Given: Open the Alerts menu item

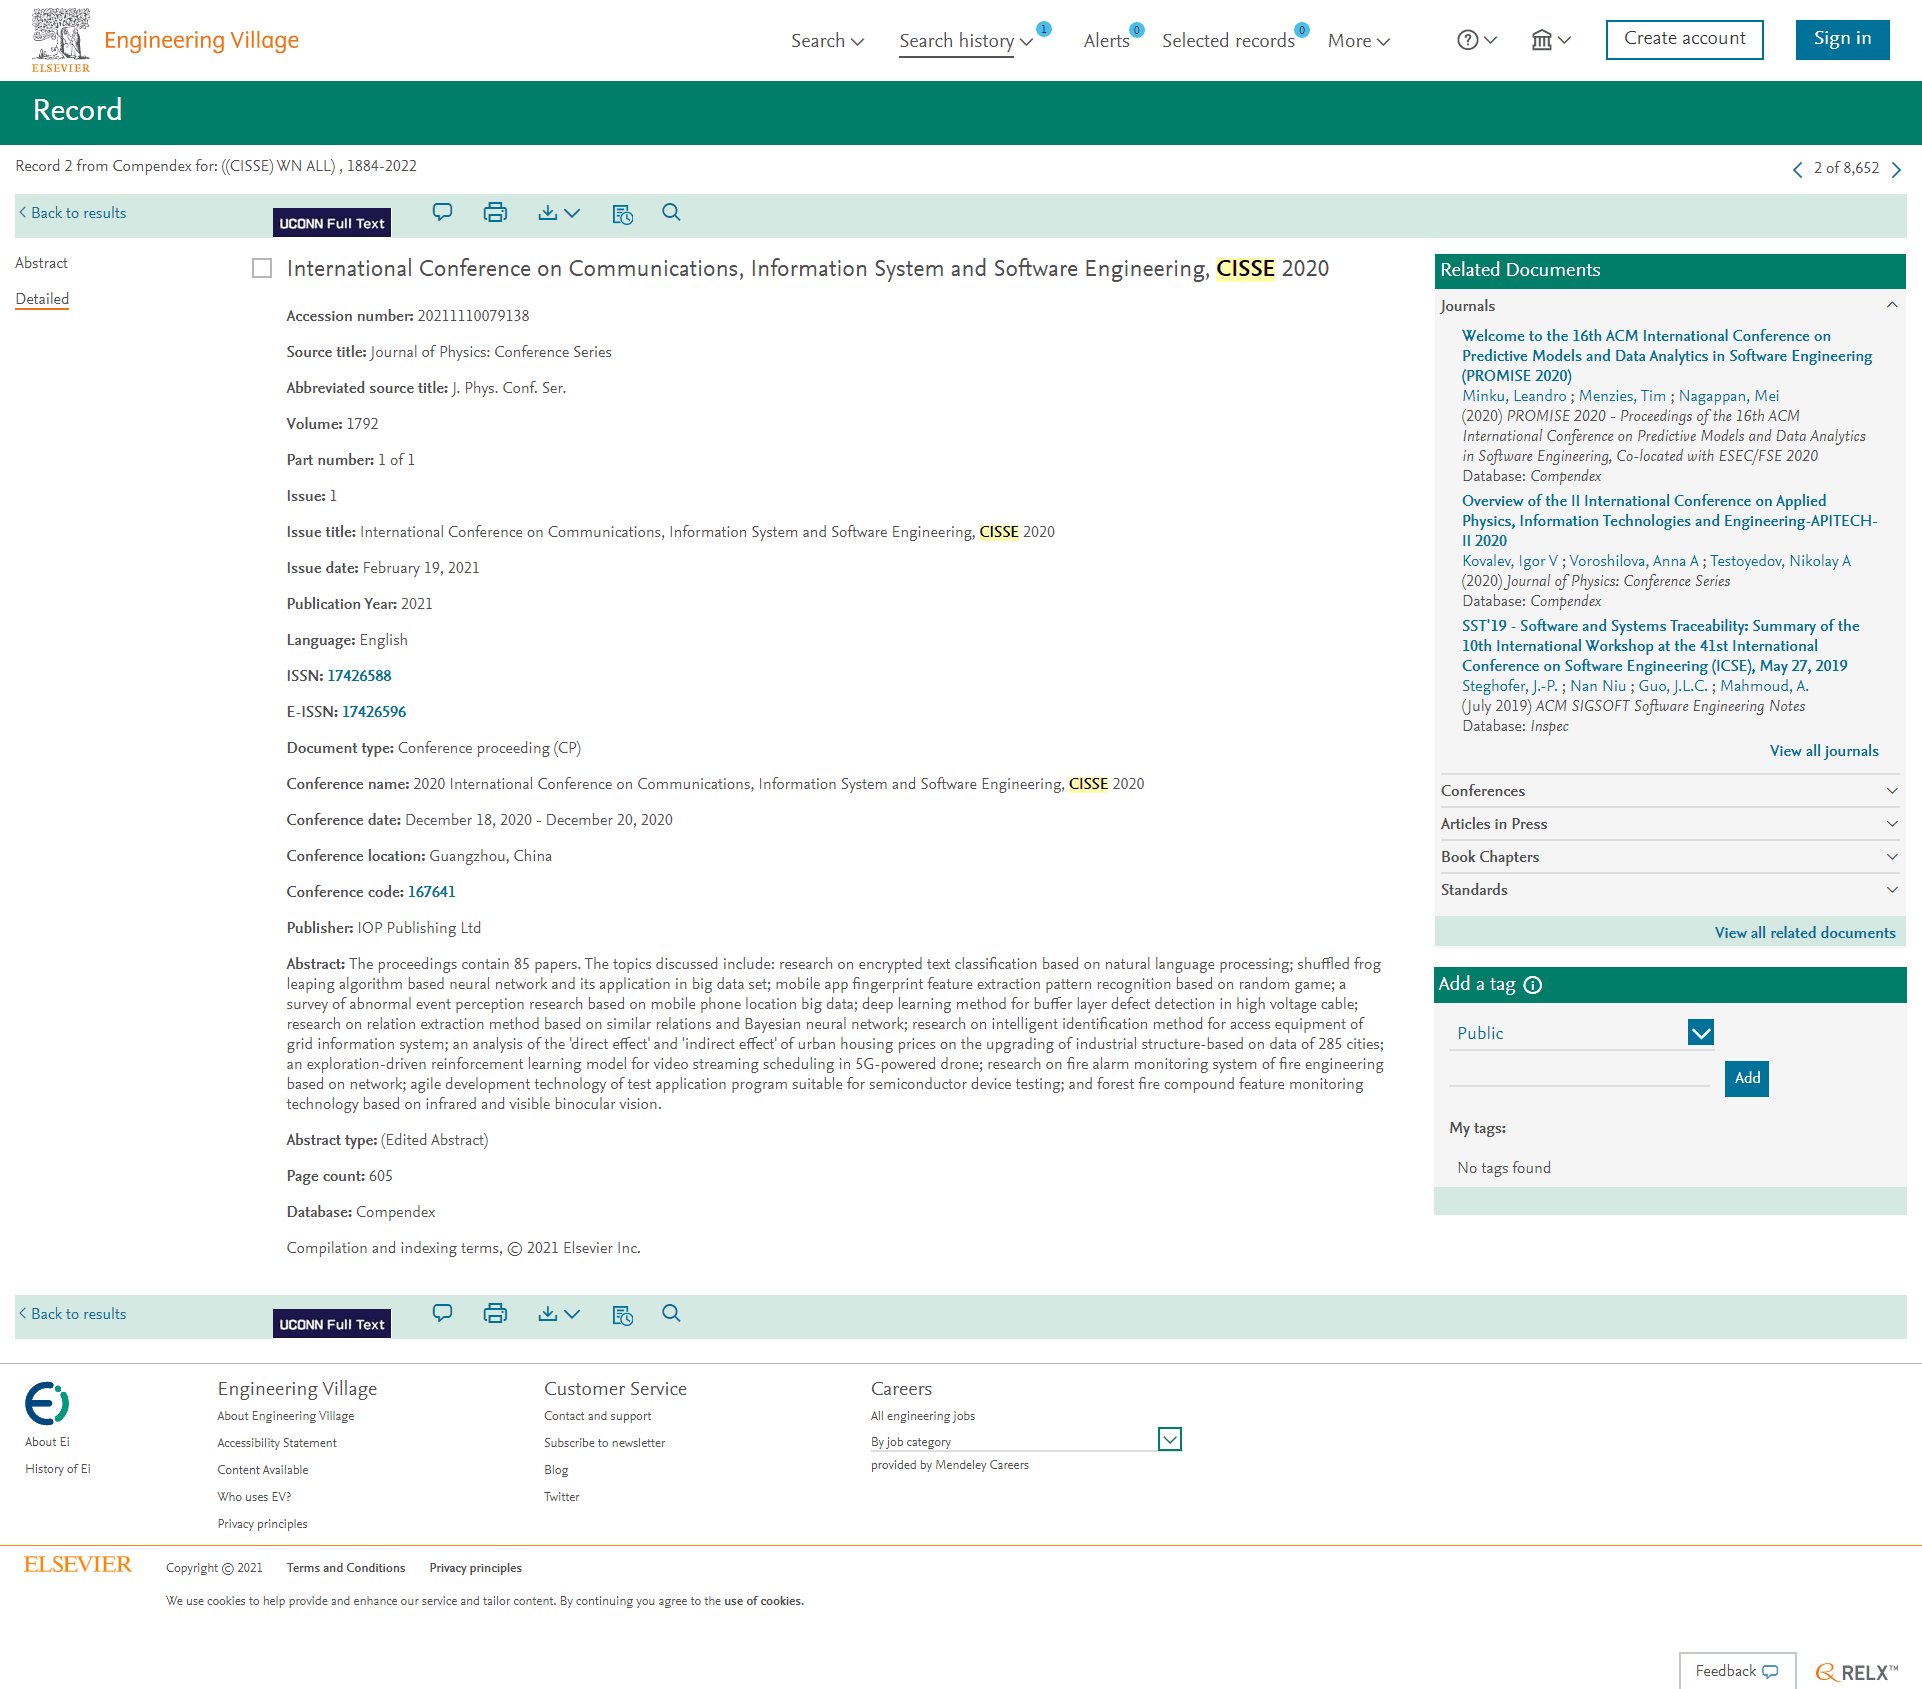Looking at the screenshot, I should (x=1106, y=41).
